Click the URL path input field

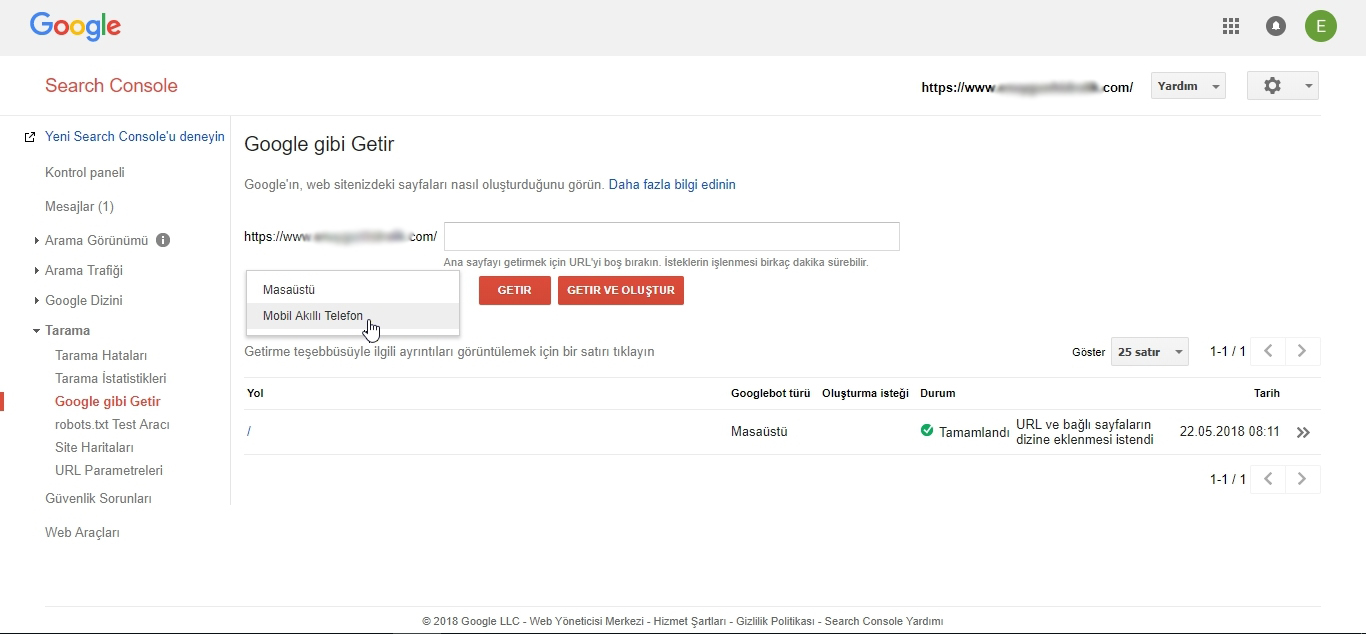click(x=672, y=236)
